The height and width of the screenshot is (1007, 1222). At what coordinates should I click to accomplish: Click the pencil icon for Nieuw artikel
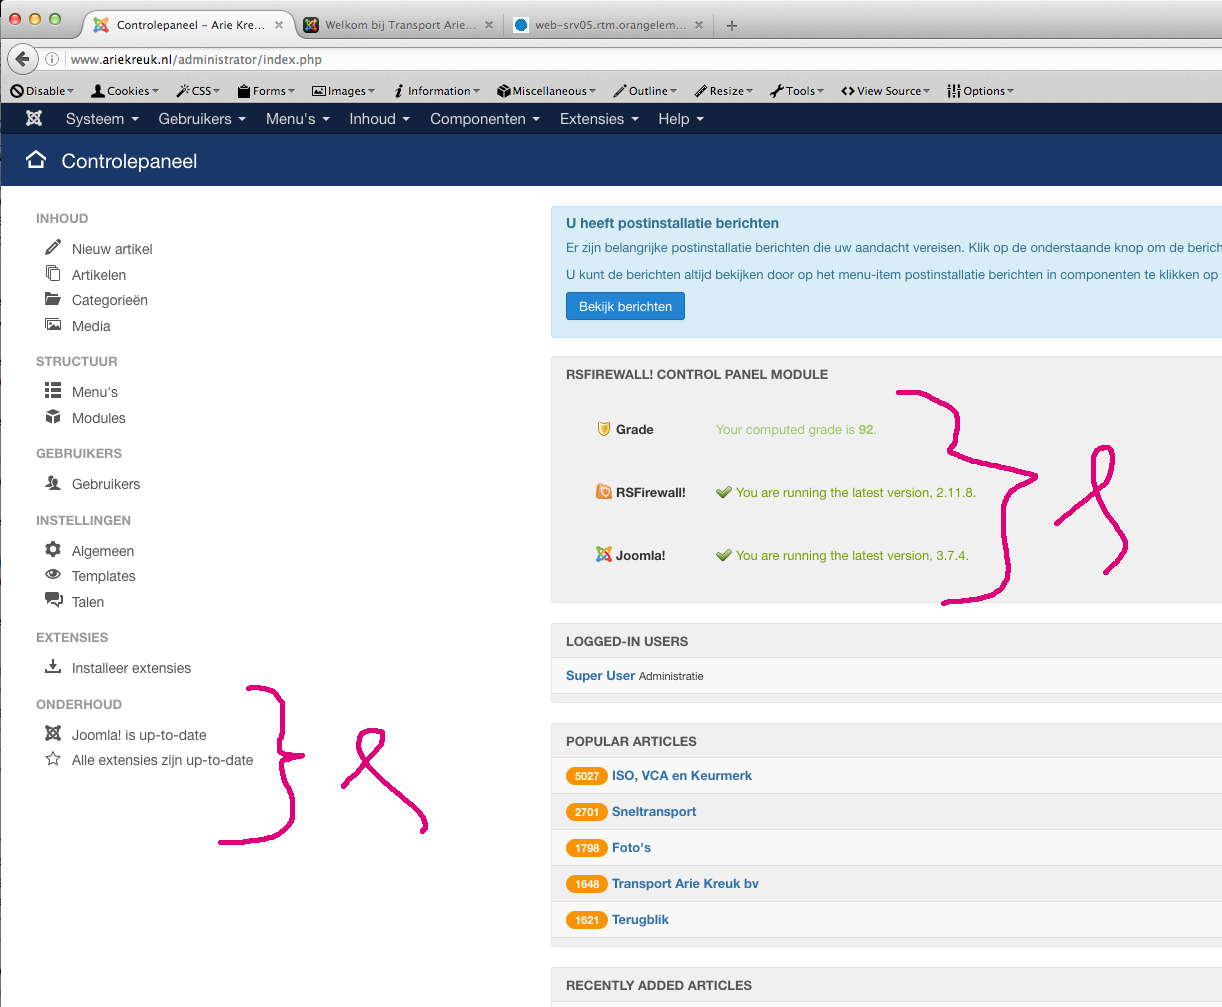point(53,248)
